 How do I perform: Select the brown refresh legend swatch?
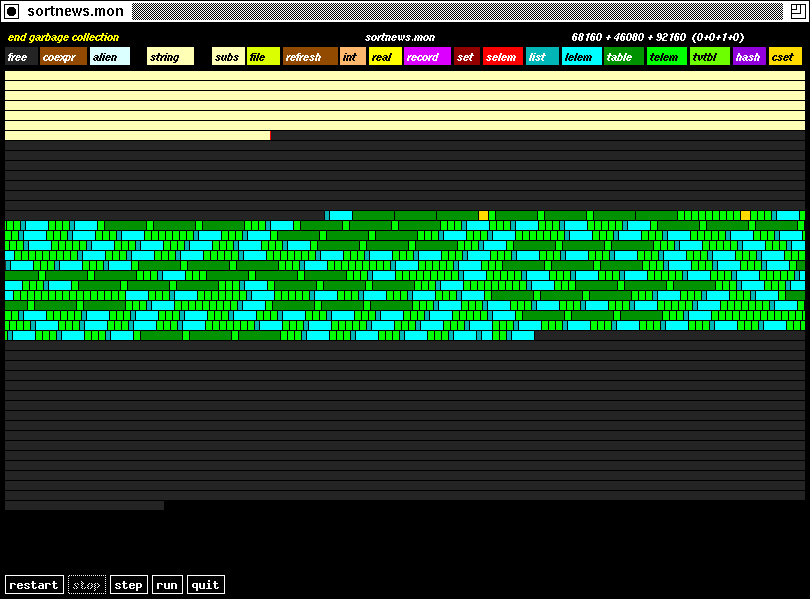click(310, 57)
